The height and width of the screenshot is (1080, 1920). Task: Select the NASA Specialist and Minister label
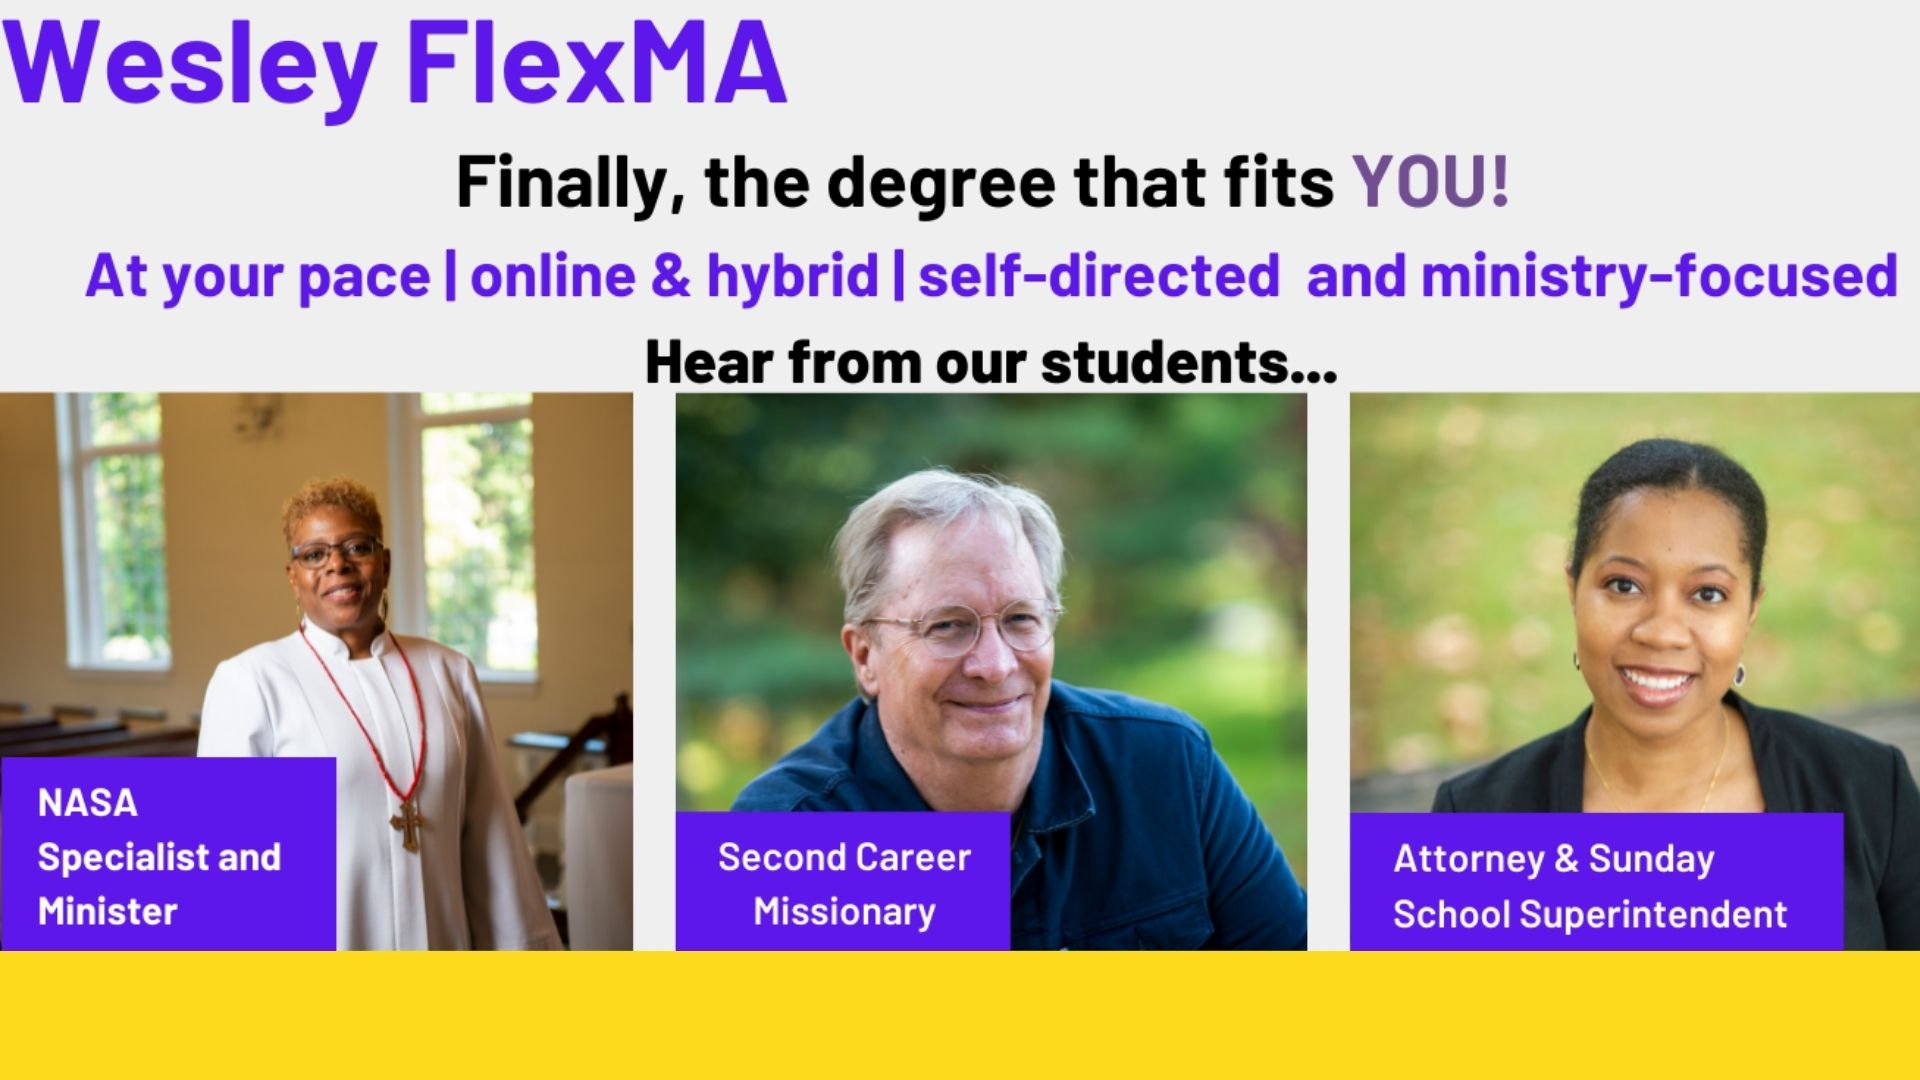point(168,854)
